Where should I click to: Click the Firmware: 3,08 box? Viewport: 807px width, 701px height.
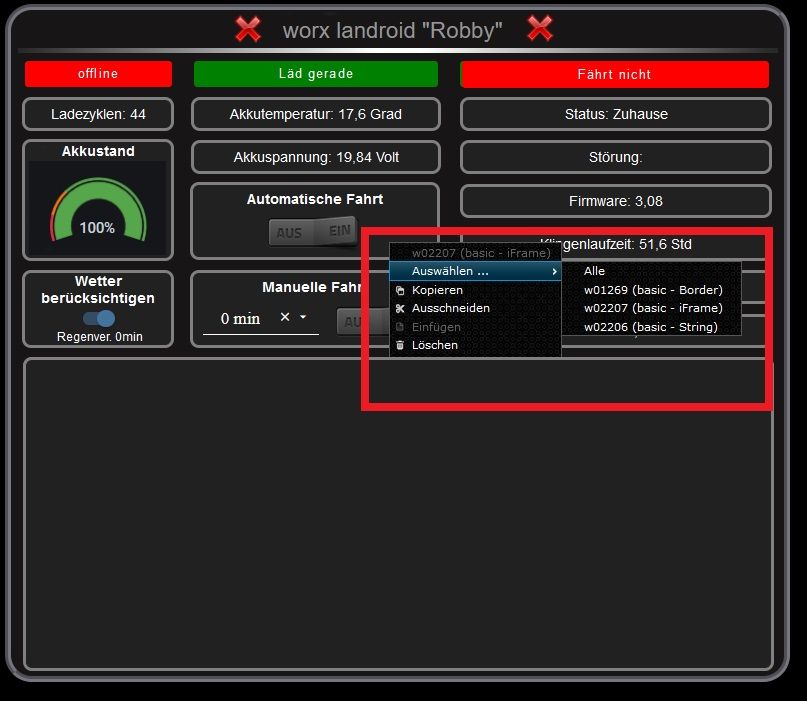616,201
